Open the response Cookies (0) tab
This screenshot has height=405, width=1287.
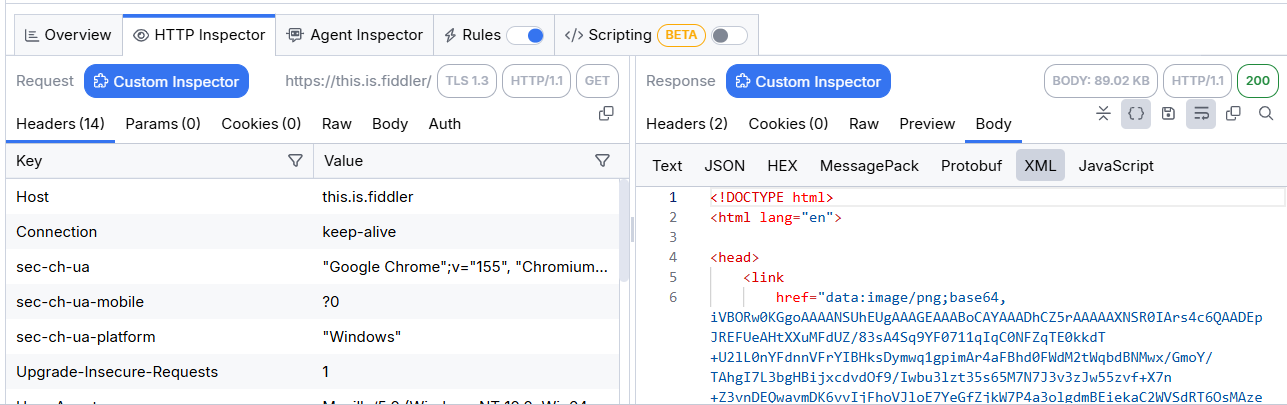tap(788, 124)
